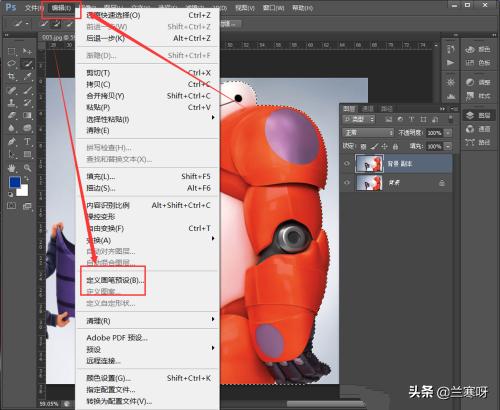Viewport: 500px width, 410px height.
Task: Select the Clone Stamp tool
Action: 11,102
